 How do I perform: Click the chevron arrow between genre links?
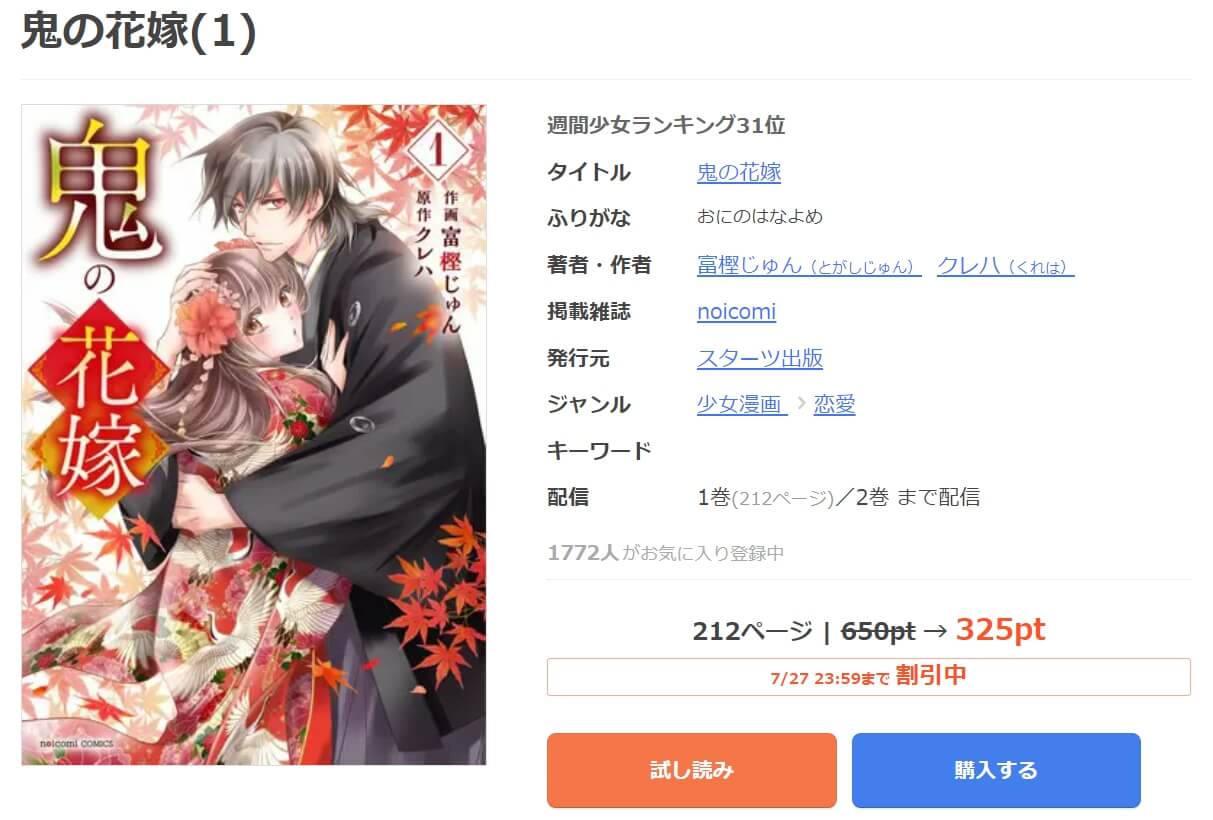point(801,406)
